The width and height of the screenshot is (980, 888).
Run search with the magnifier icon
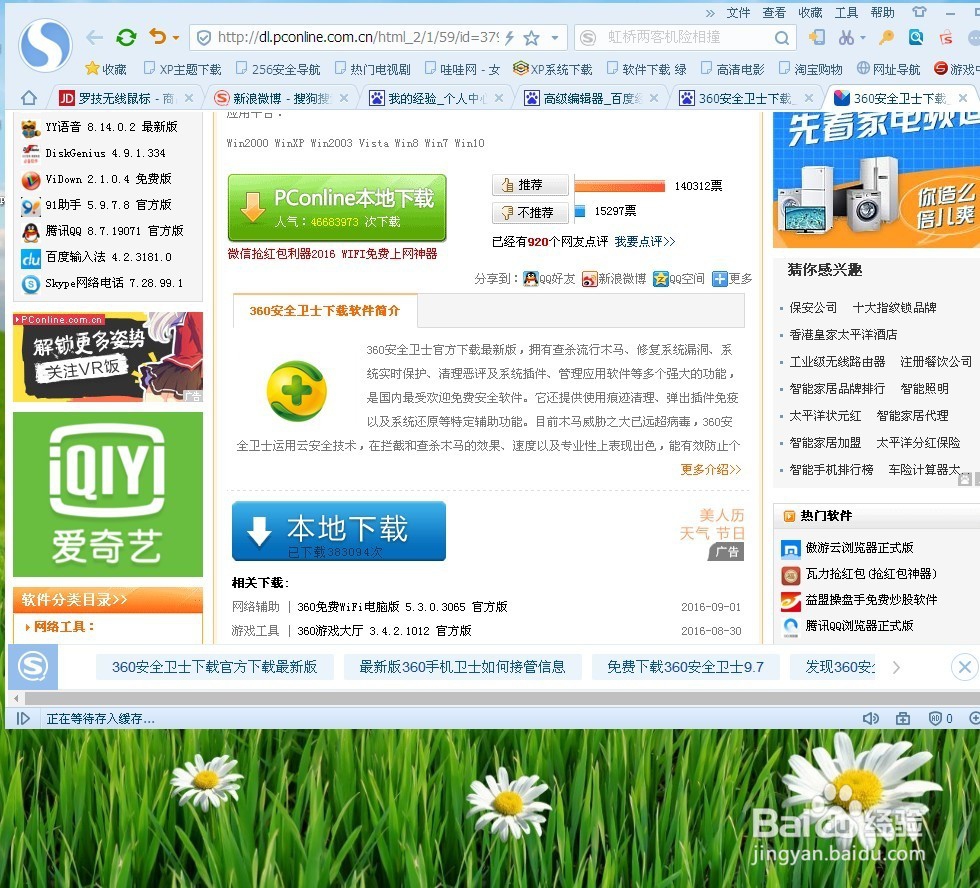[782, 38]
